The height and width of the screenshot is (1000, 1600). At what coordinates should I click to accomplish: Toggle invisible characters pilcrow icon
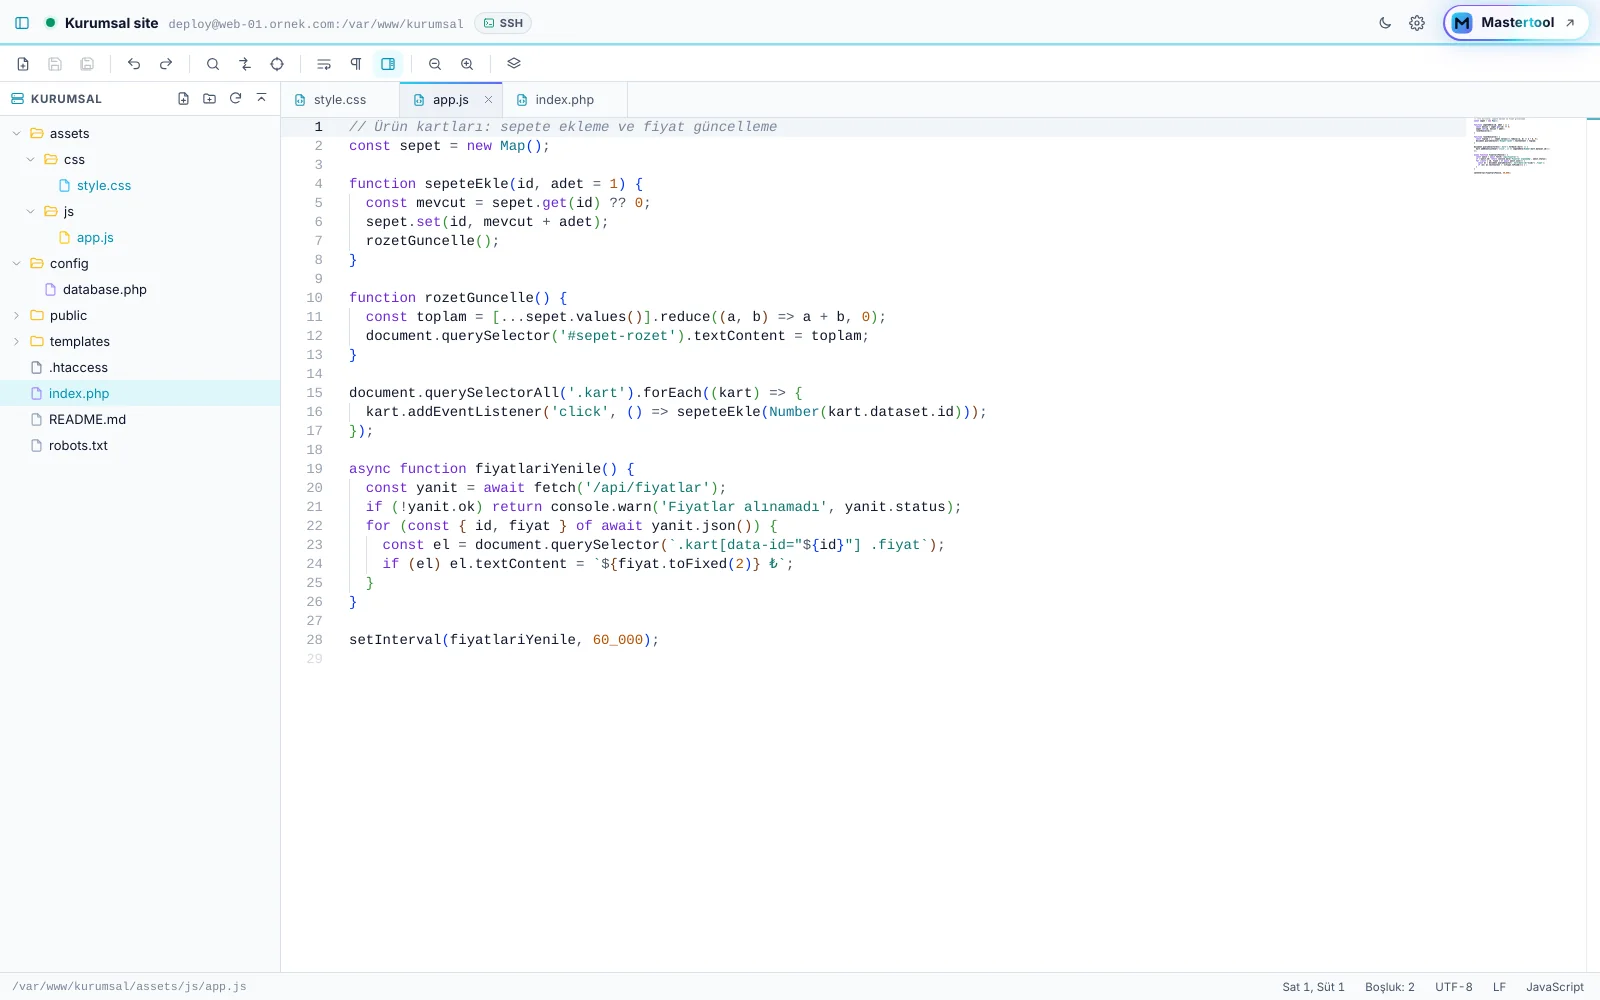(x=356, y=64)
